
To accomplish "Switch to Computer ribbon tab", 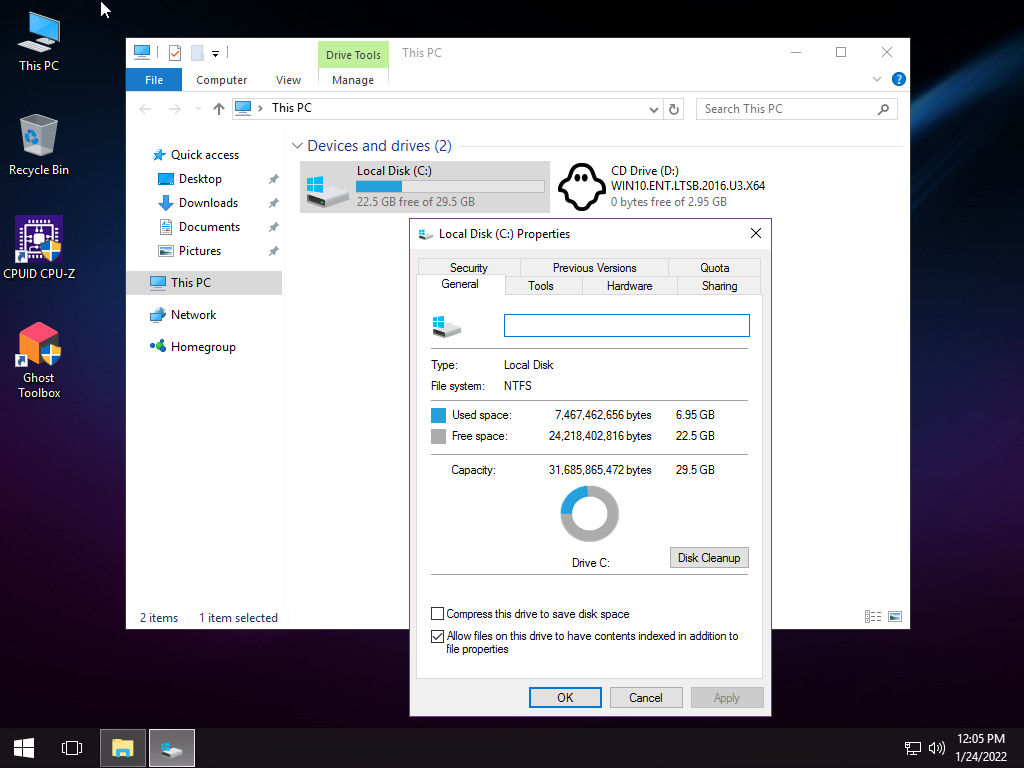I will (221, 80).
